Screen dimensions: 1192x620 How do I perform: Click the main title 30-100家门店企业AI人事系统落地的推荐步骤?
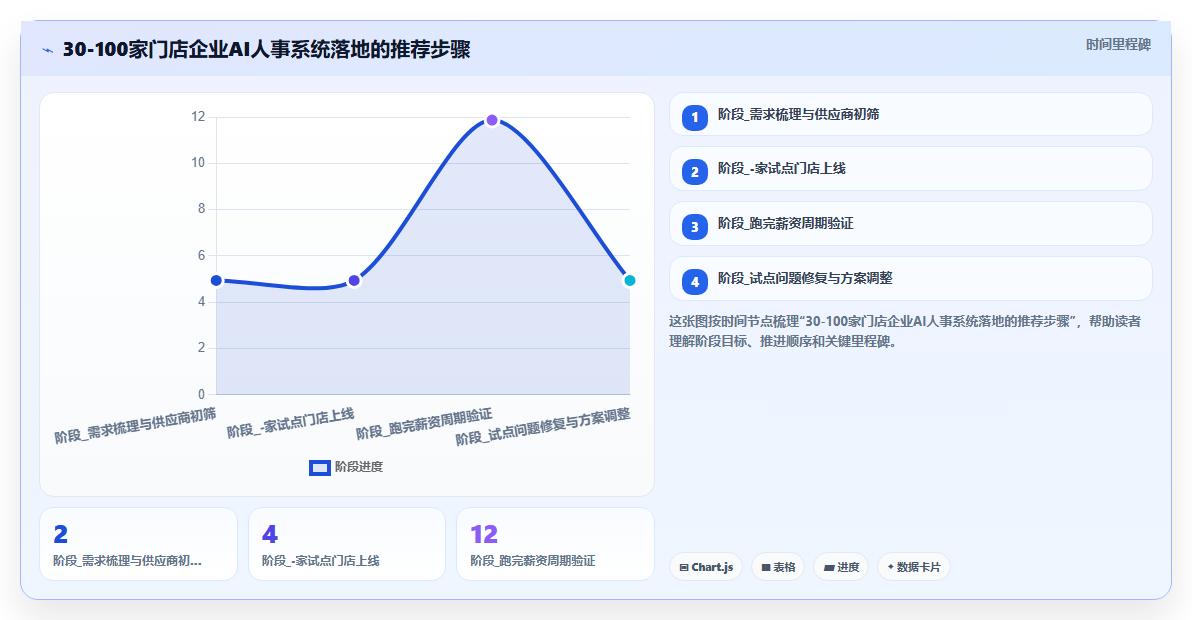[x=266, y=49]
